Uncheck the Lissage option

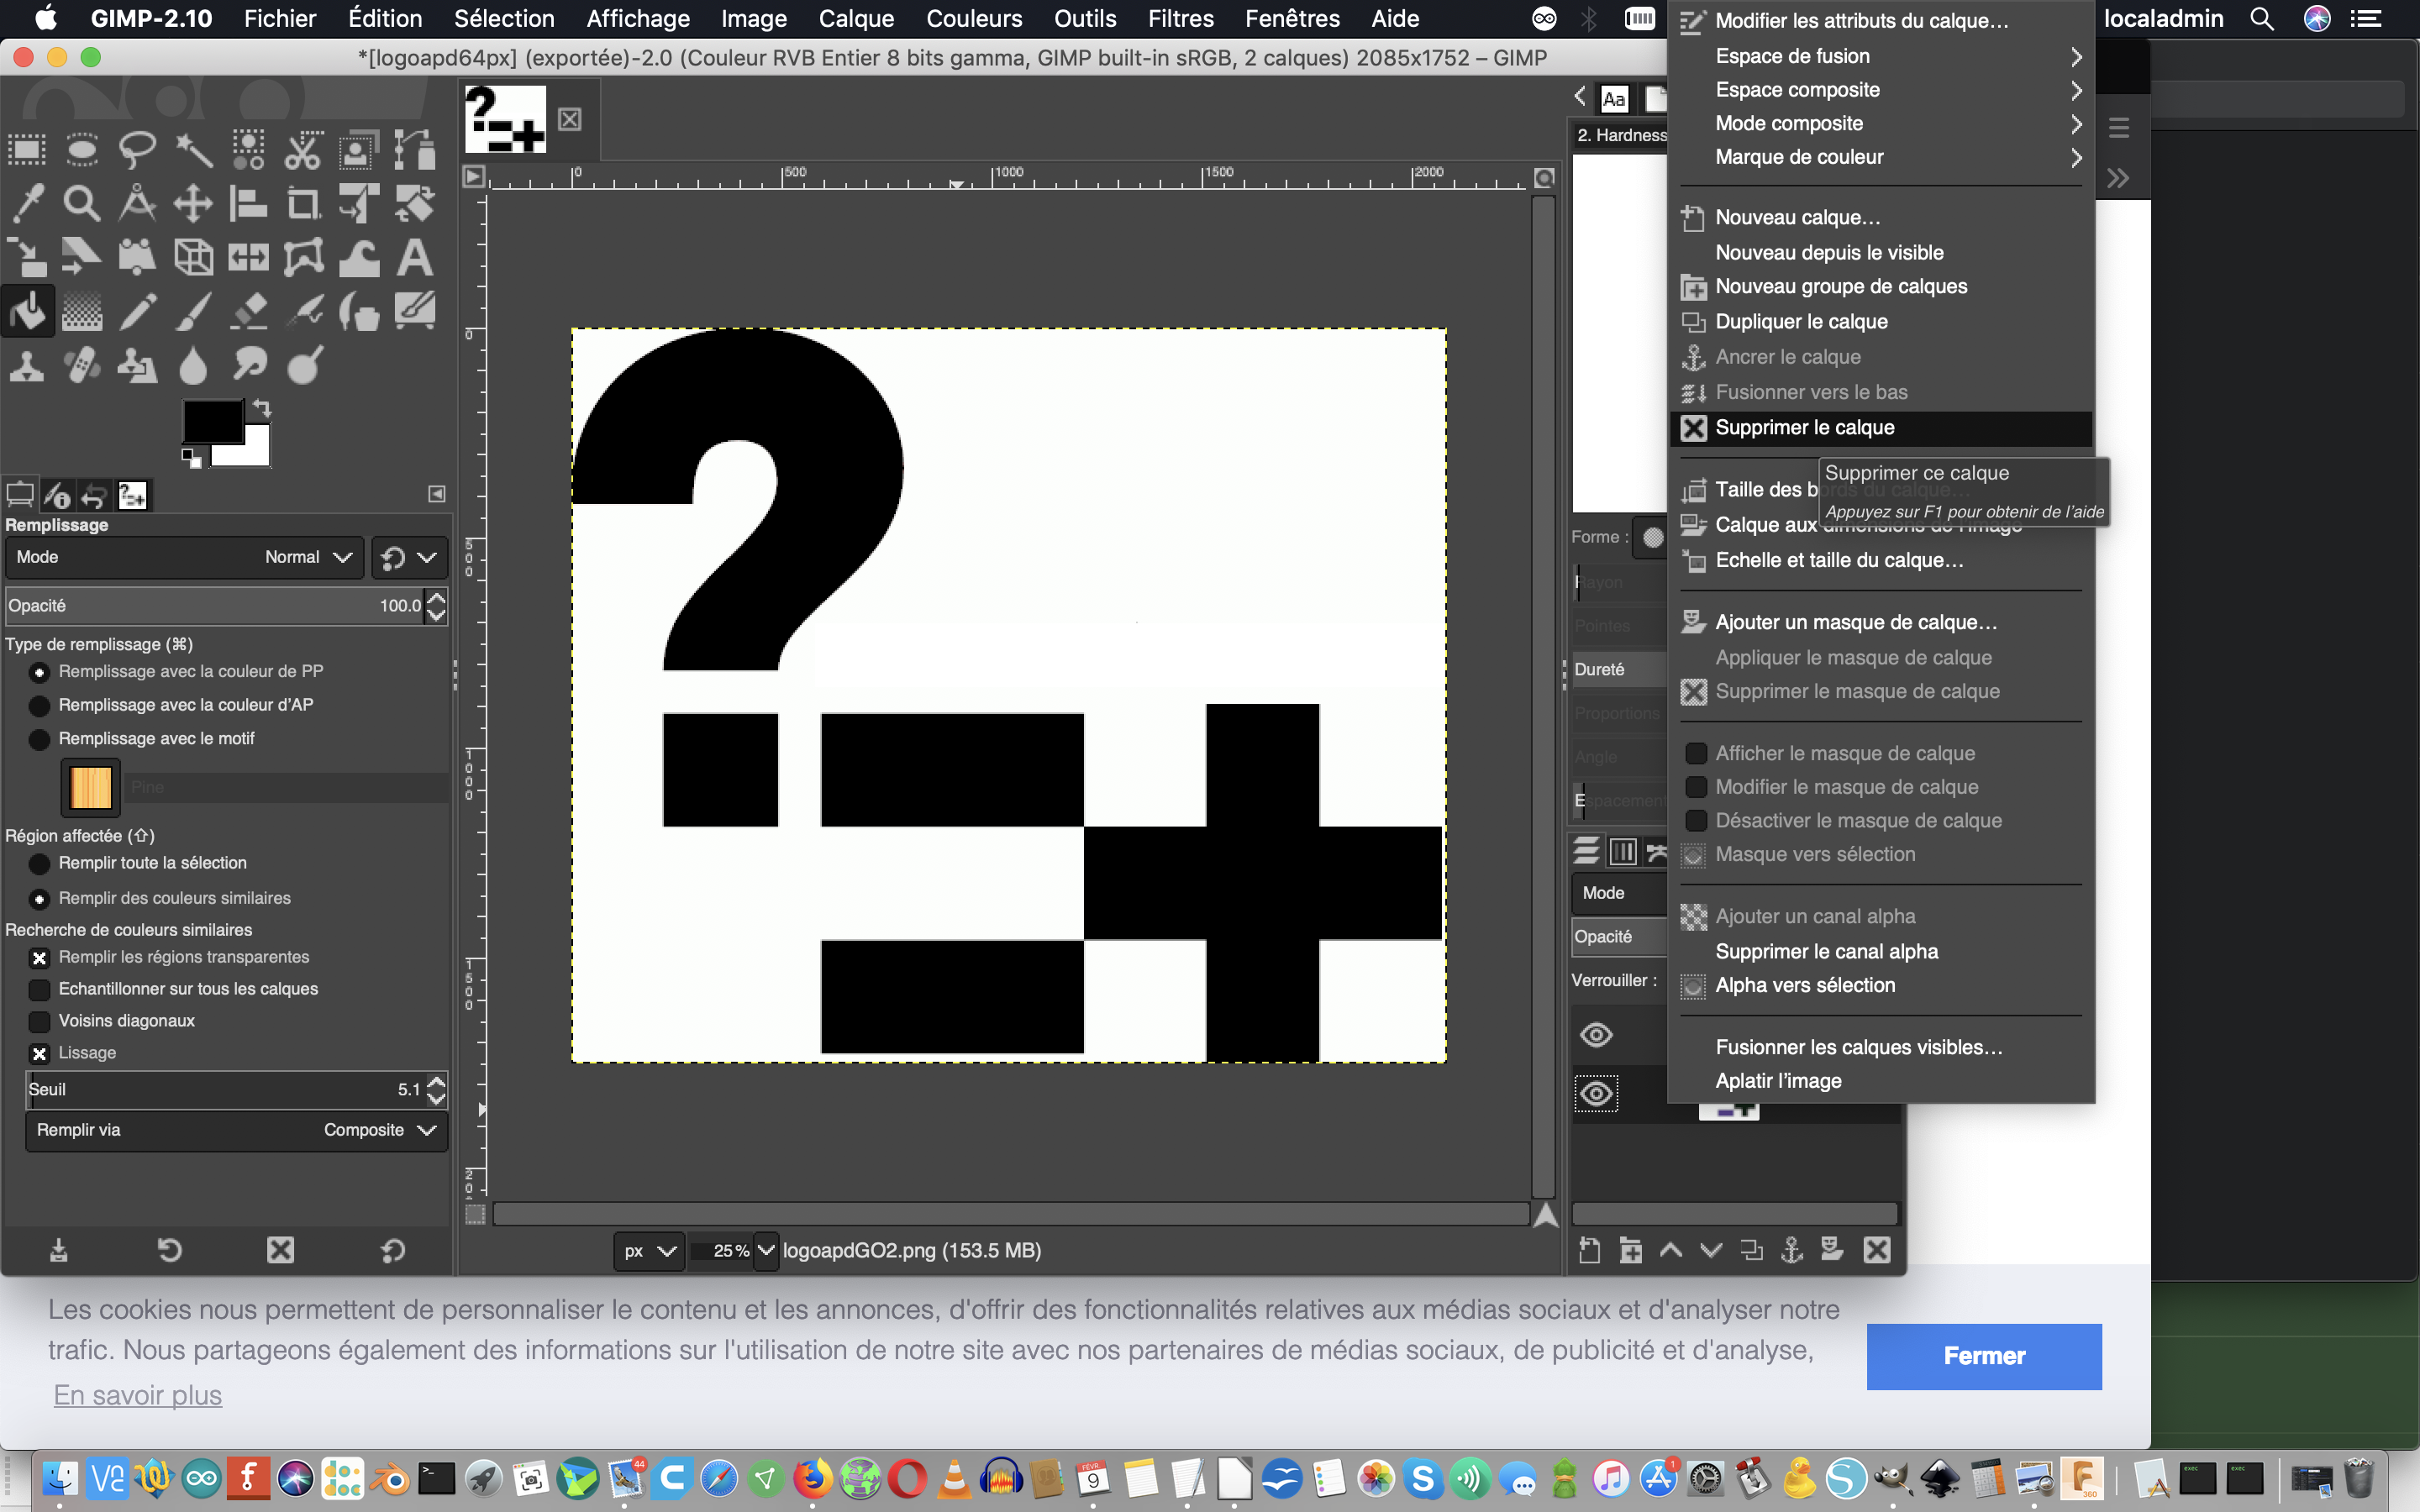(40, 1053)
